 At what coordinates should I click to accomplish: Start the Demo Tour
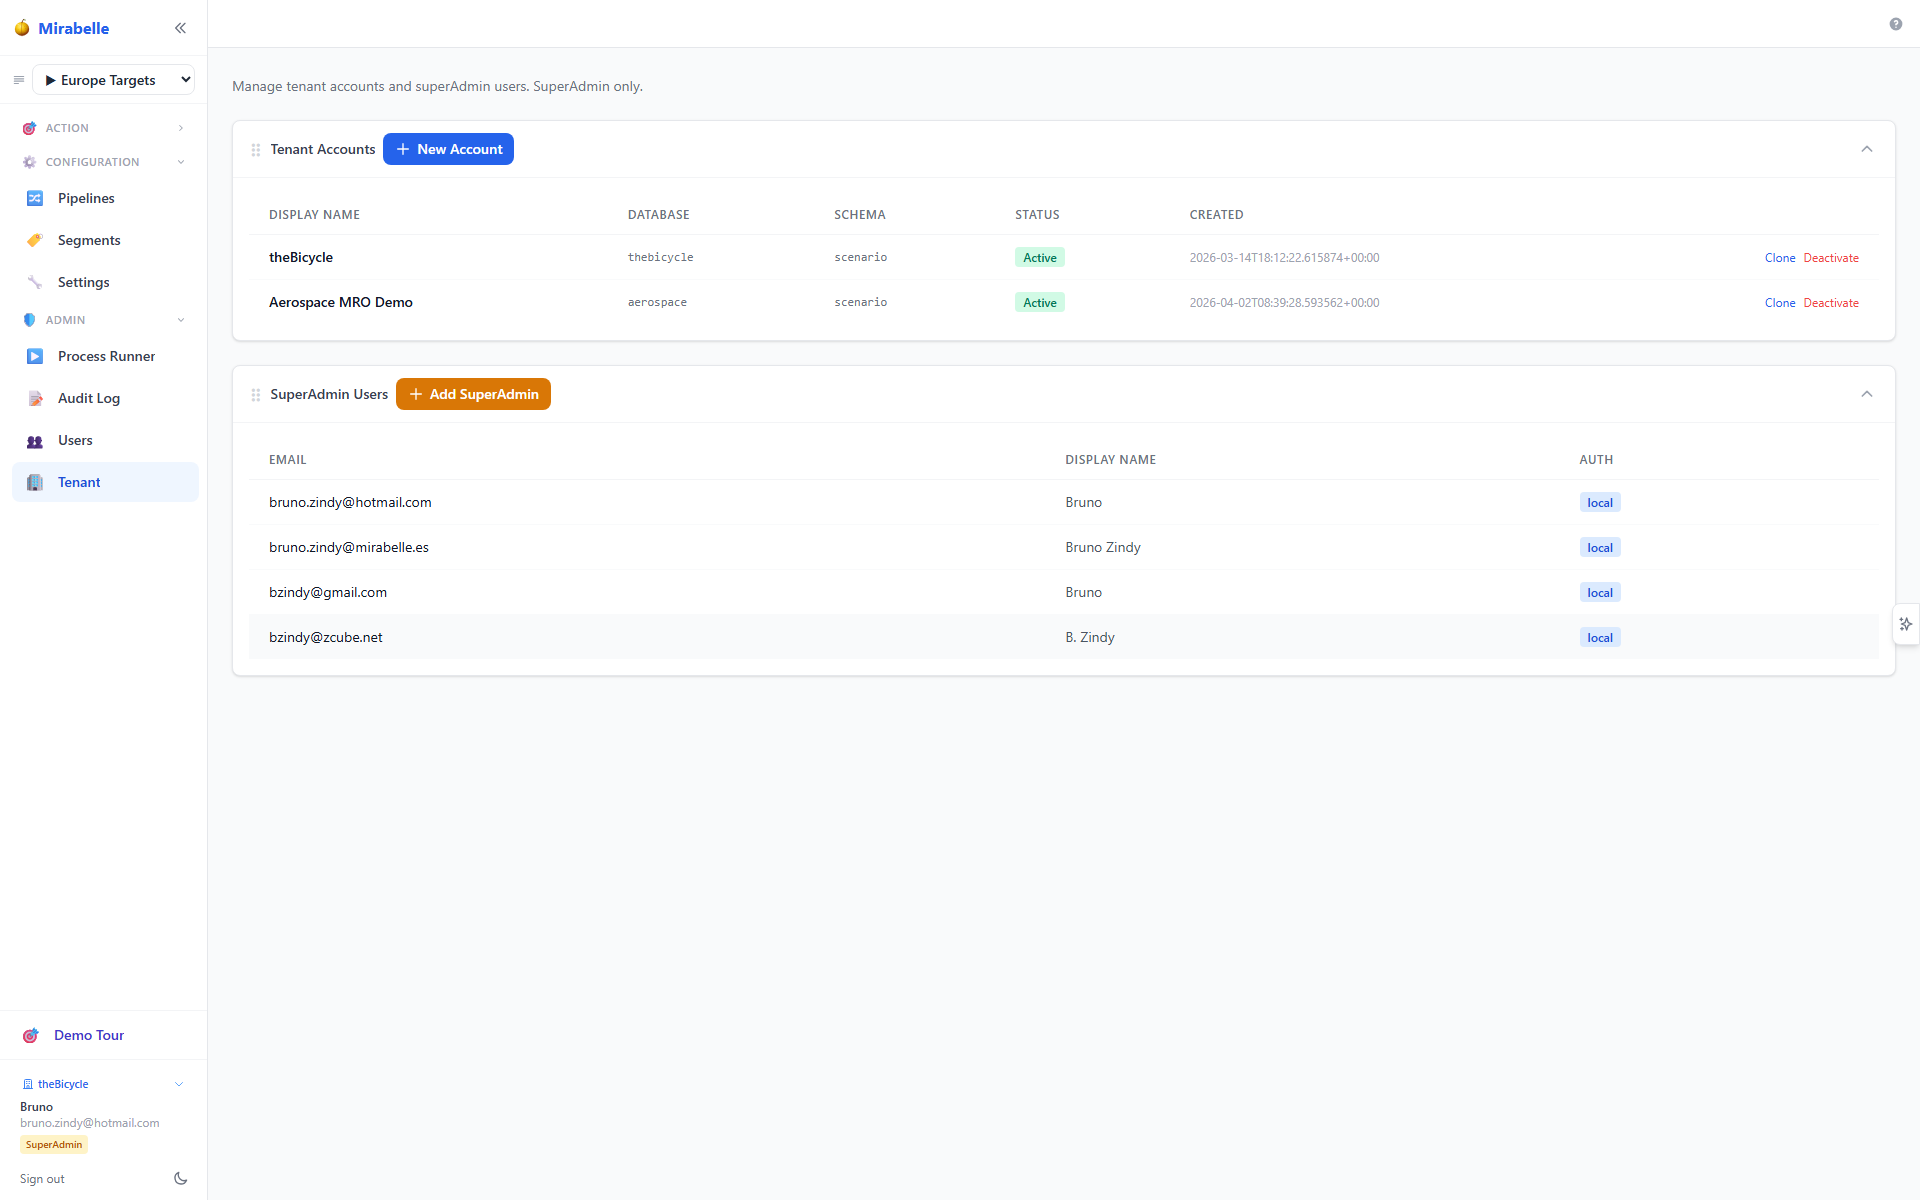89,1035
